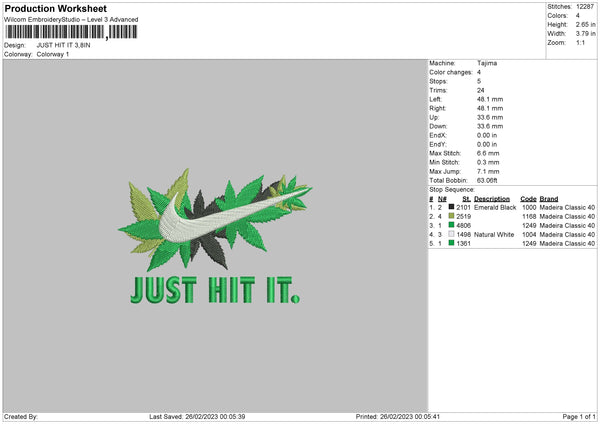Select the olive swatch beside 2519 stitches
Viewport: 600px width, 424px height.
(x=451, y=216)
